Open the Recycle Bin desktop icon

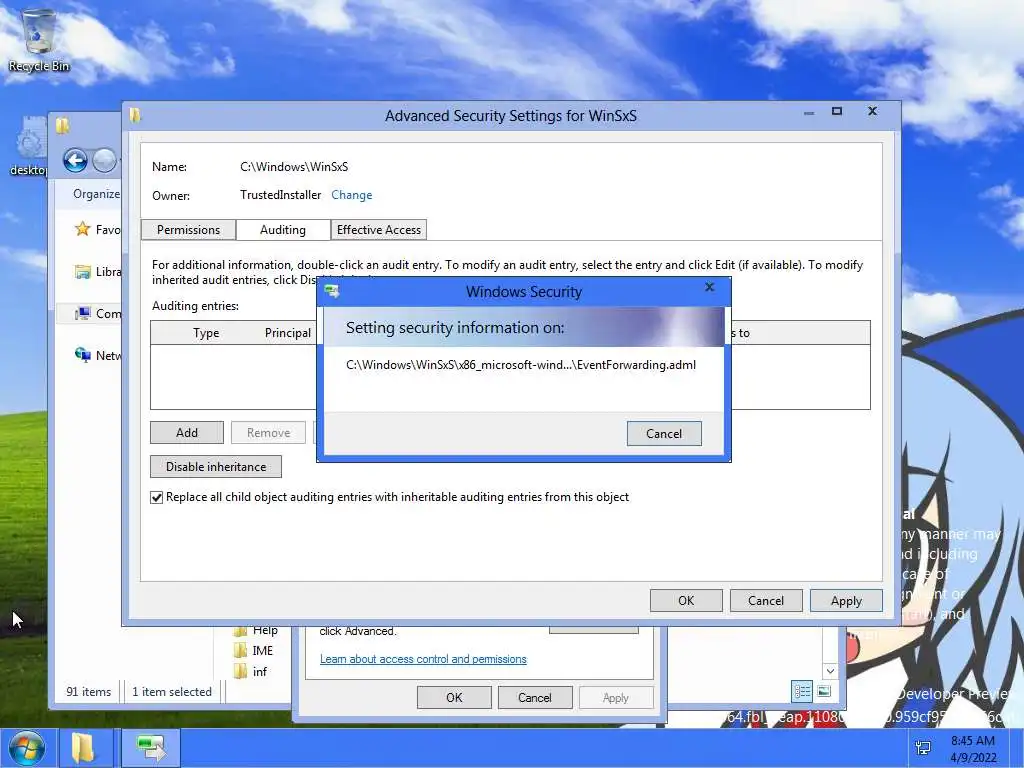(x=39, y=39)
